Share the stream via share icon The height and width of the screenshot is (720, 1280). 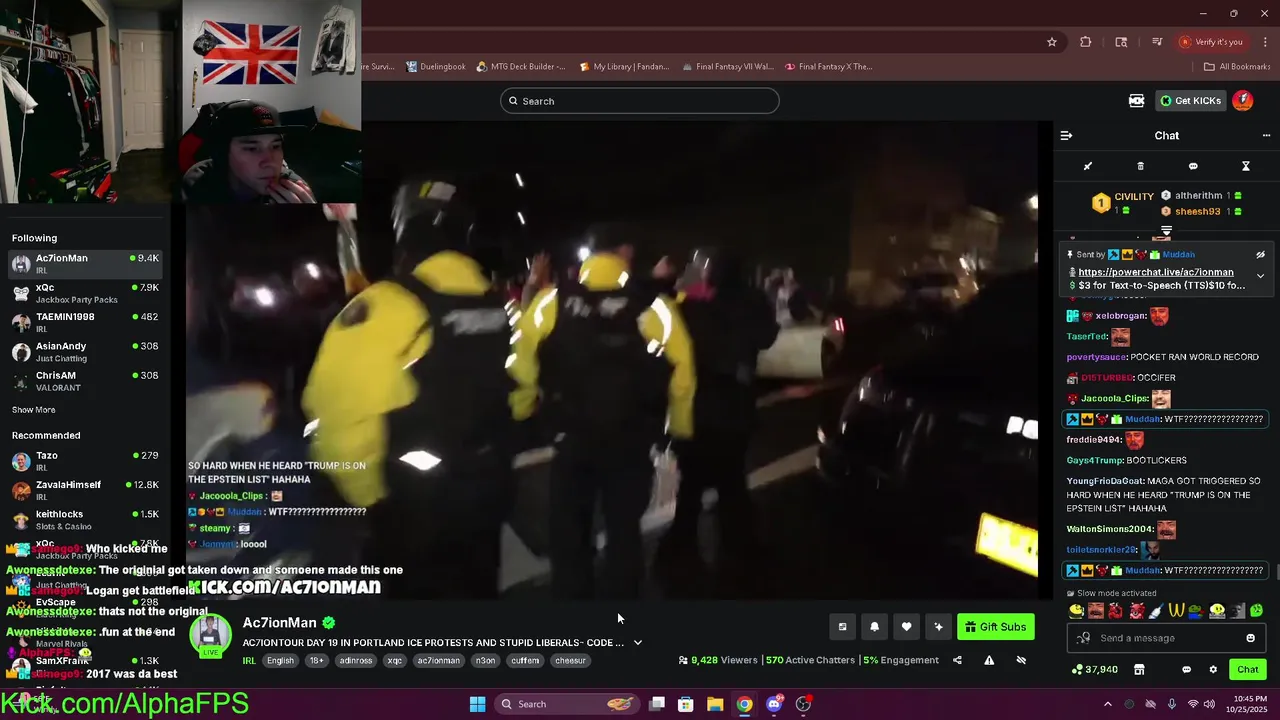[957, 660]
